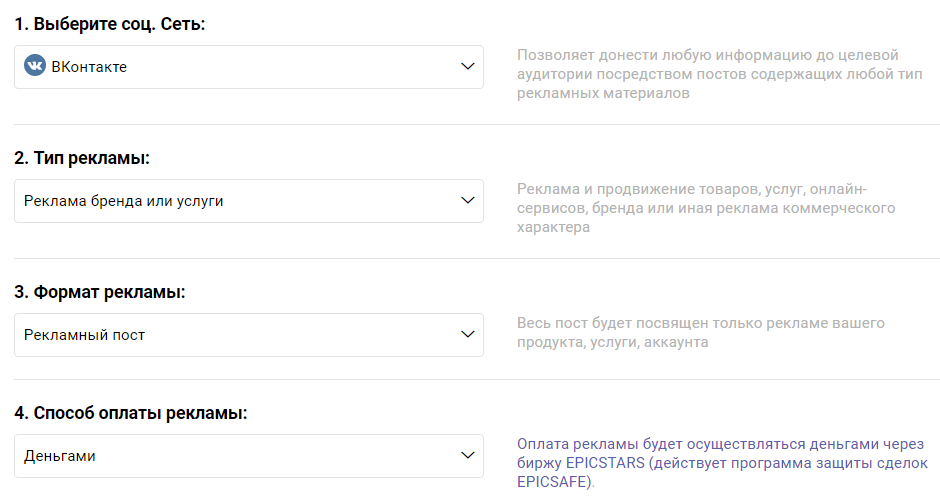Click the VK logo icon in the selector

pyautogui.click(x=35, y=66)
